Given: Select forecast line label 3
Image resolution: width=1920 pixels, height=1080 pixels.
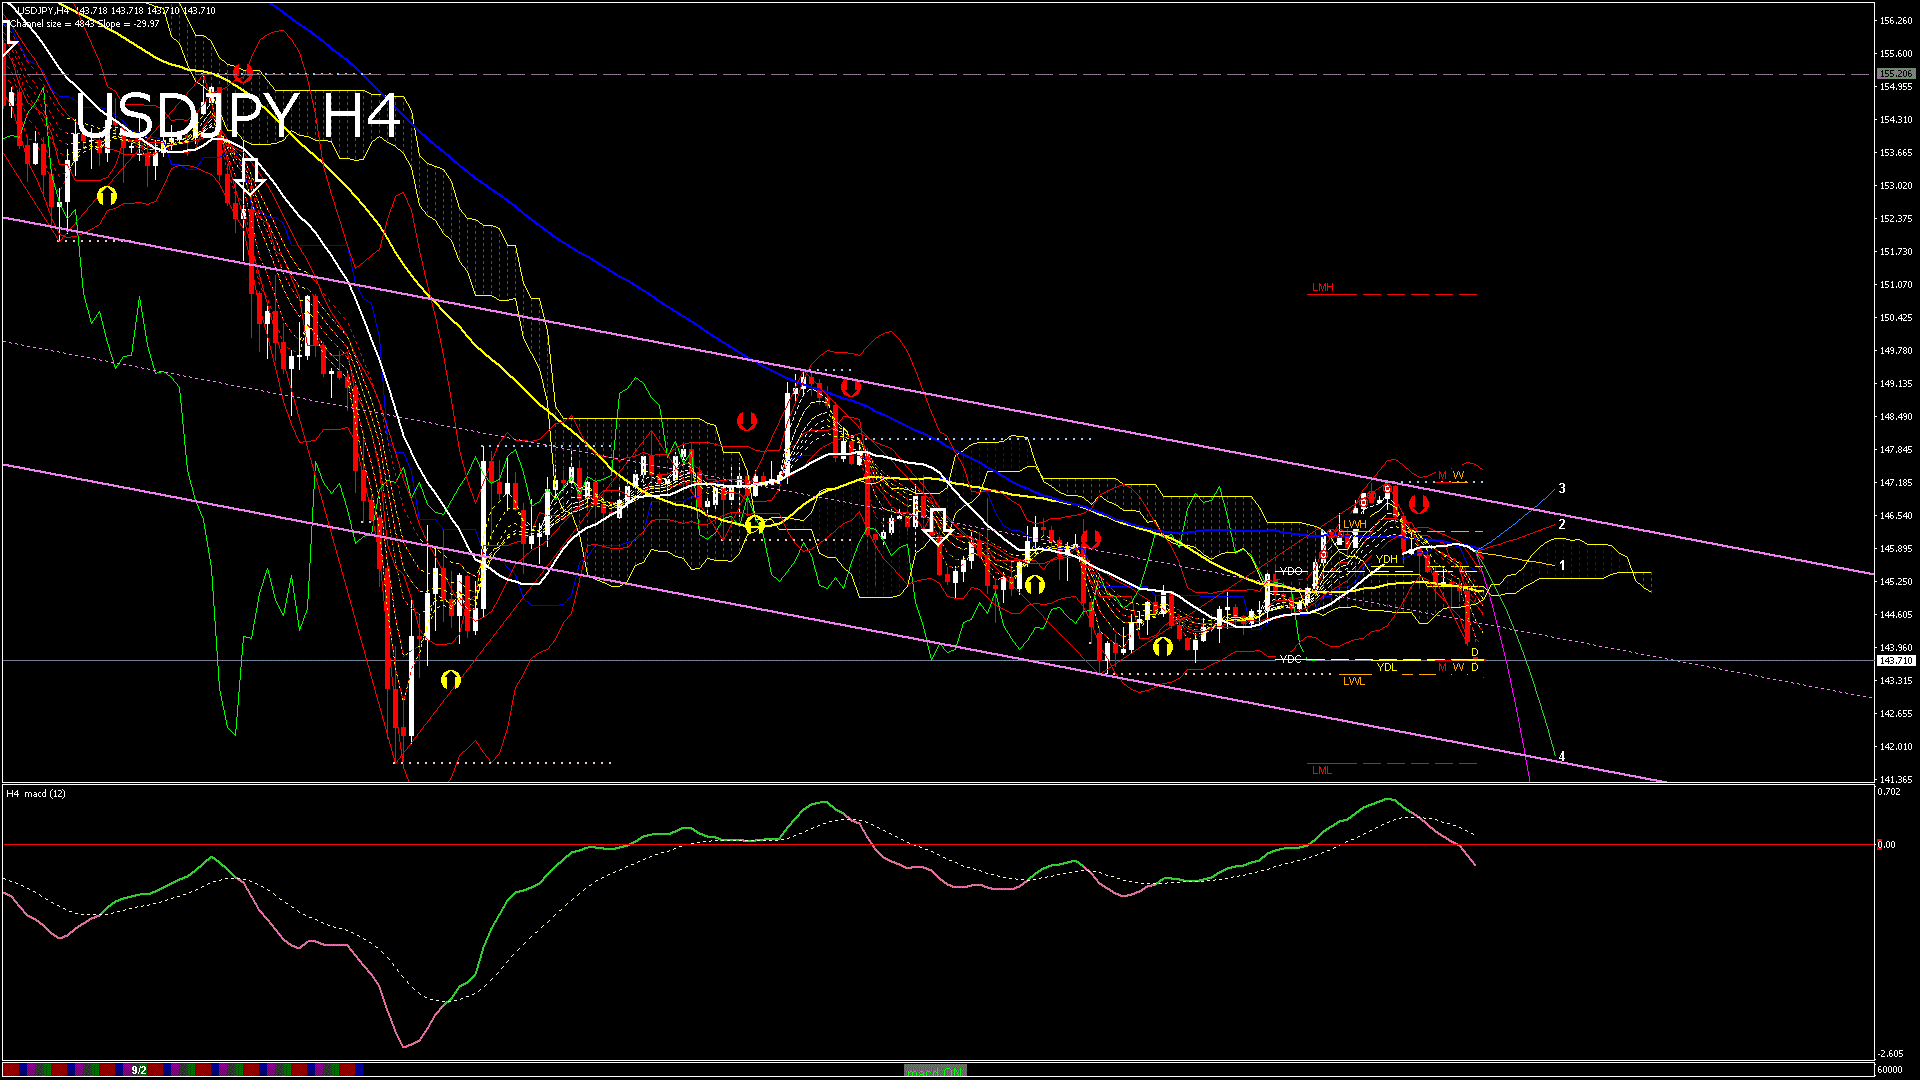Looking at the screenshot, I should [x=1562, y=489].
